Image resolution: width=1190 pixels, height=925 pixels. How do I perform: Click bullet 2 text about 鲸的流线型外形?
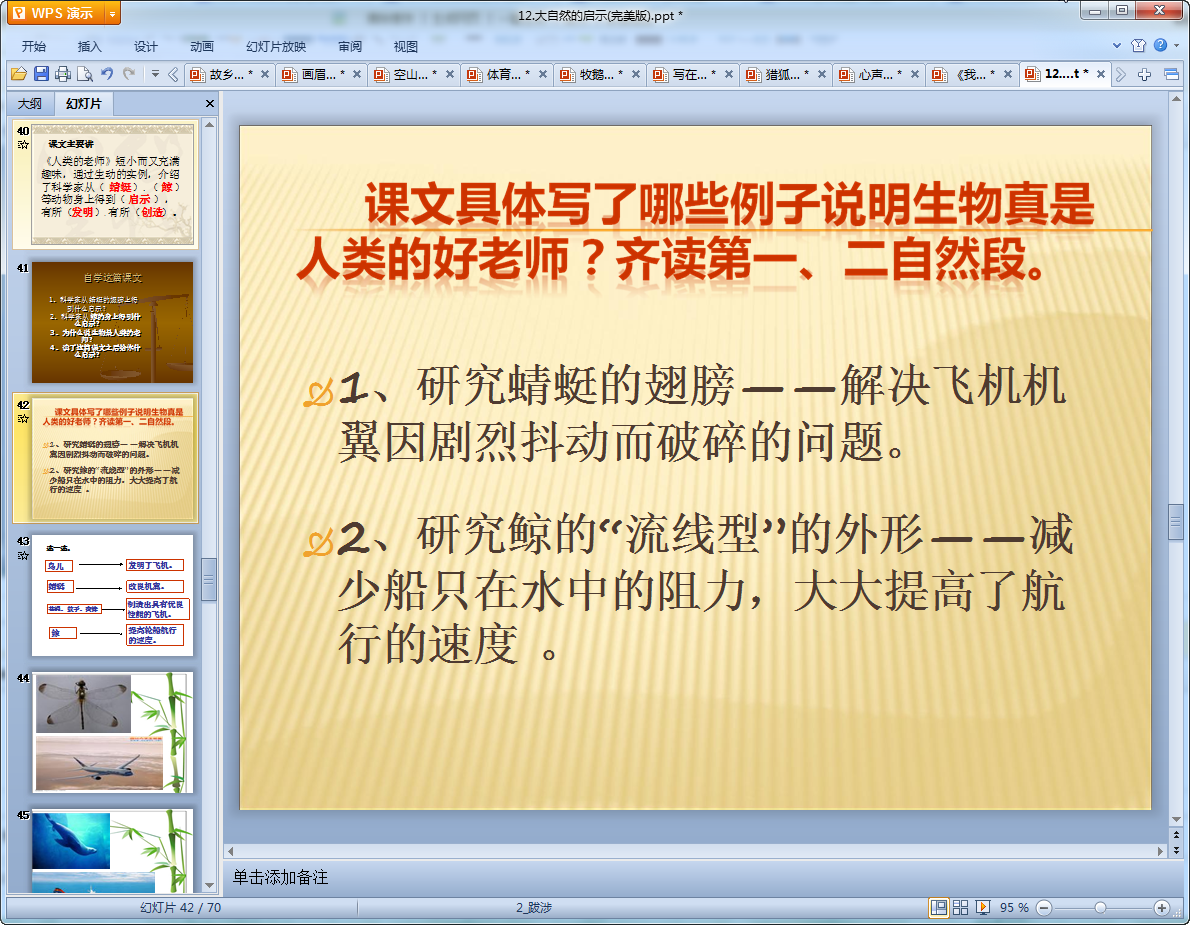(x=704, y=590)
